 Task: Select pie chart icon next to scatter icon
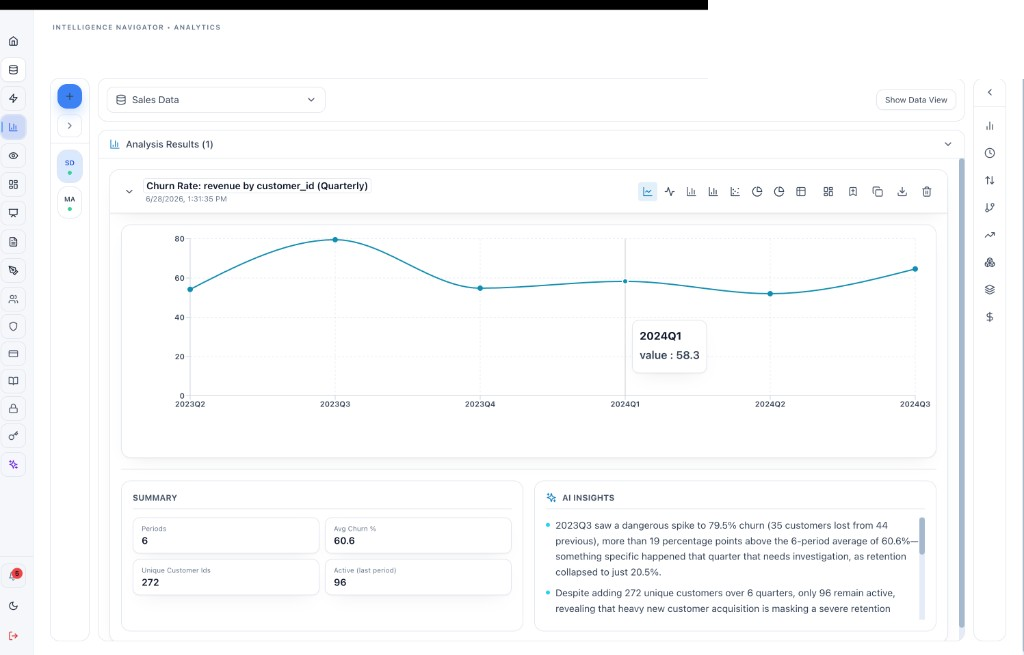[757, 192]
